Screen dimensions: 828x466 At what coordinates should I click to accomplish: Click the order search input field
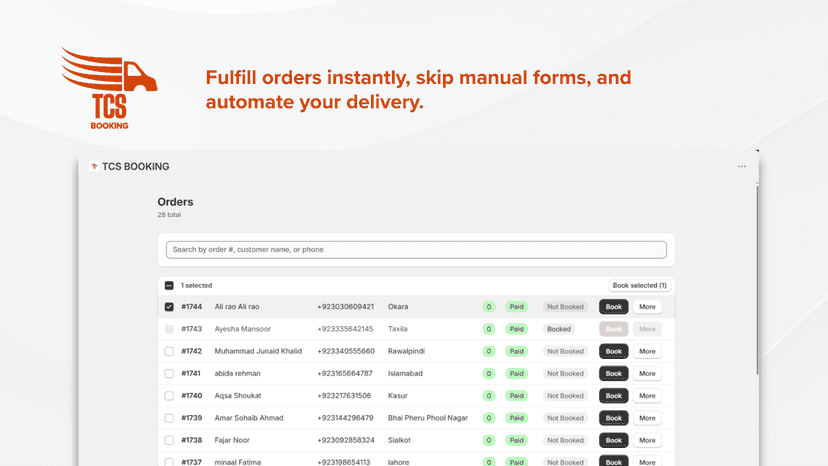point(416,250)
